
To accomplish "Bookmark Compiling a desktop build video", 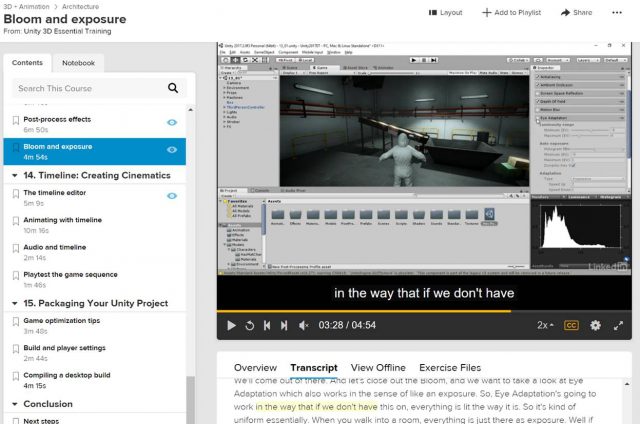I will [16, 376].
